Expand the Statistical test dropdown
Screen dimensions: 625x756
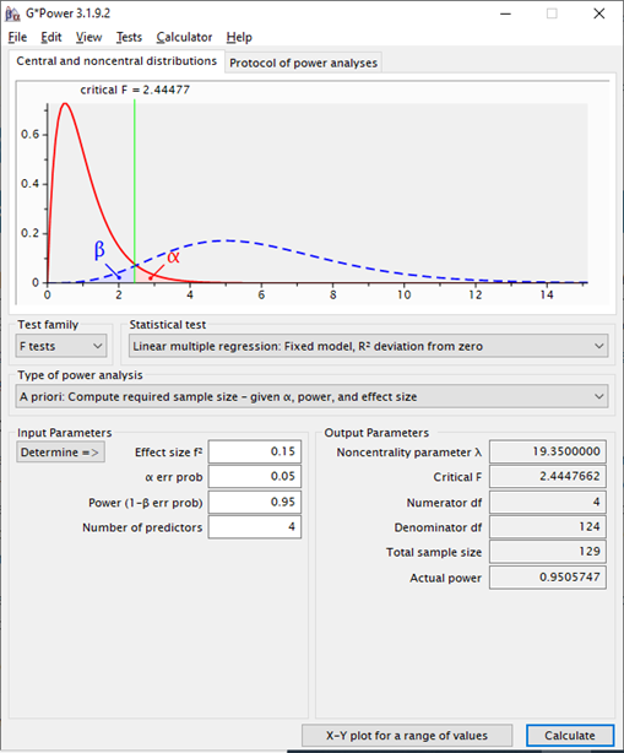click(368, 346)
